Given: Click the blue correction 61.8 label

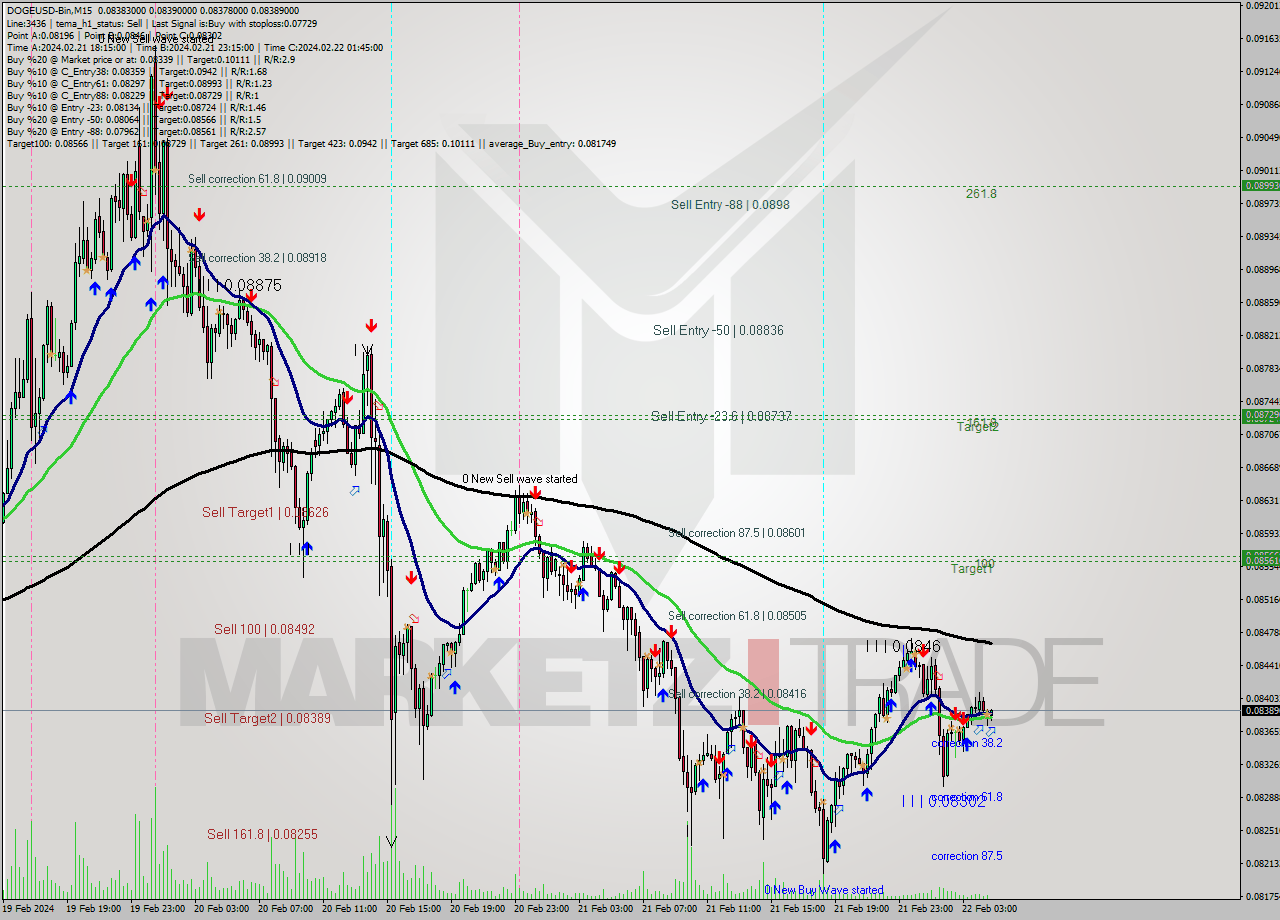Looking at the screenshot, I should pyautogui.click(x=966, y=797).
